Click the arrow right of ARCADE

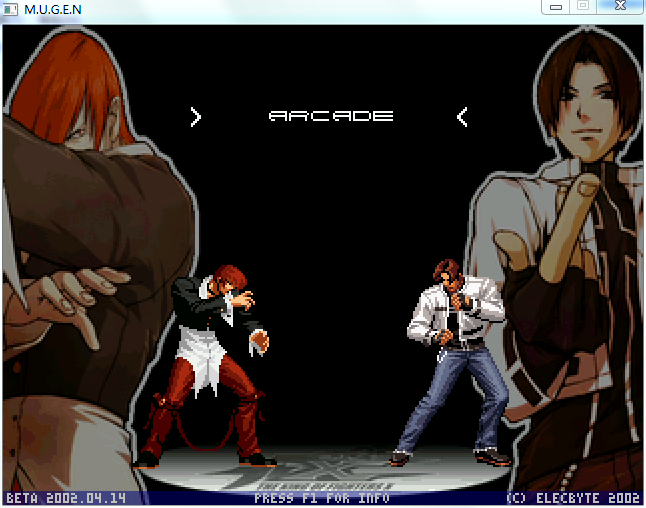462,117
